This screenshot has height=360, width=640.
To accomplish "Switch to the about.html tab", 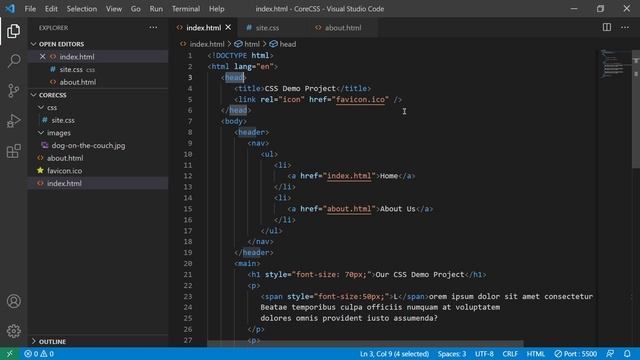I will pyautogui.click(x=343, y=28).
